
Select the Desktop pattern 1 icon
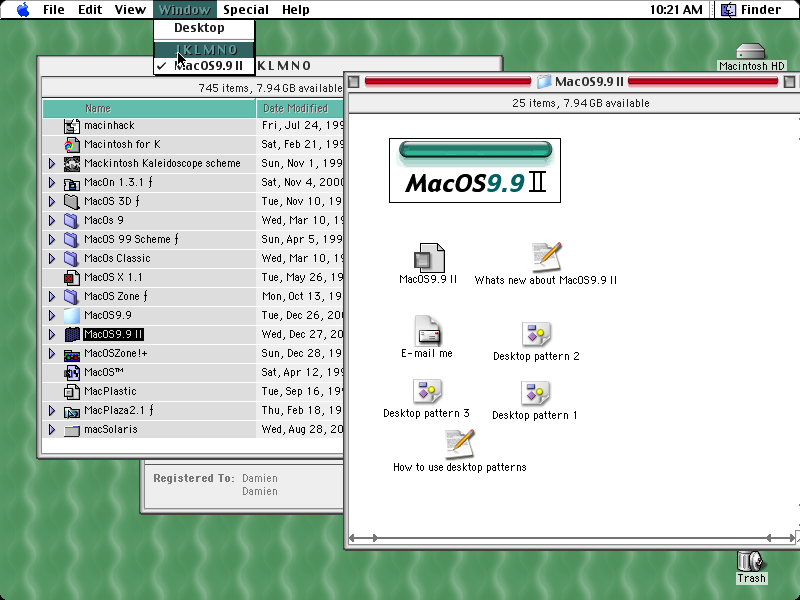[x=535, y=393]
